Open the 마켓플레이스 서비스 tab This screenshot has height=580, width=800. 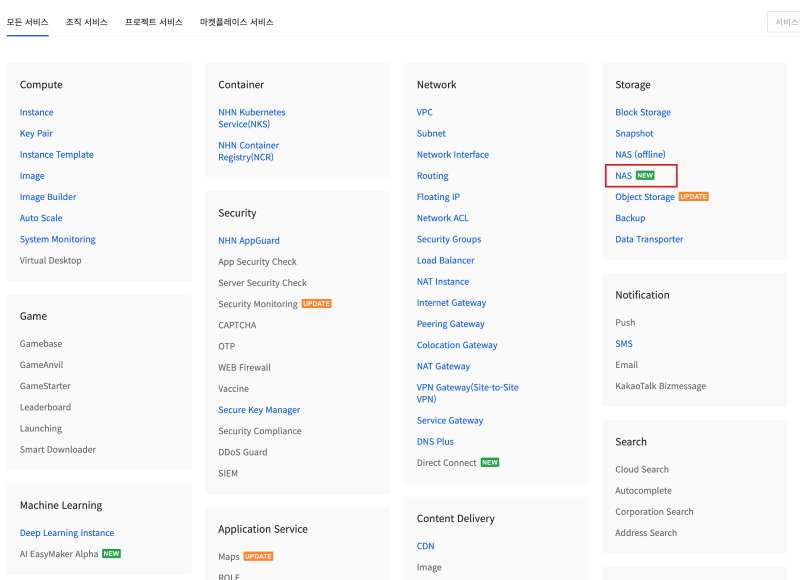237,22
